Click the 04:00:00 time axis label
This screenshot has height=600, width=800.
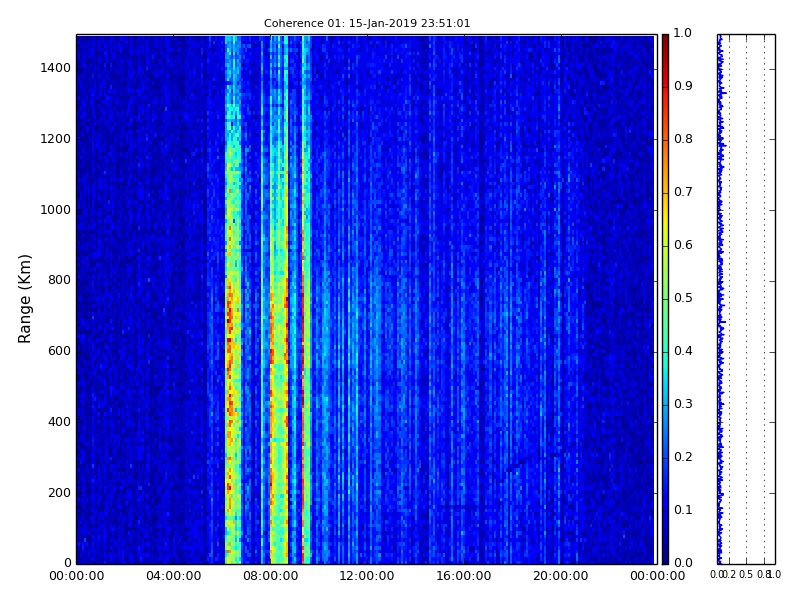pos(173,576)
